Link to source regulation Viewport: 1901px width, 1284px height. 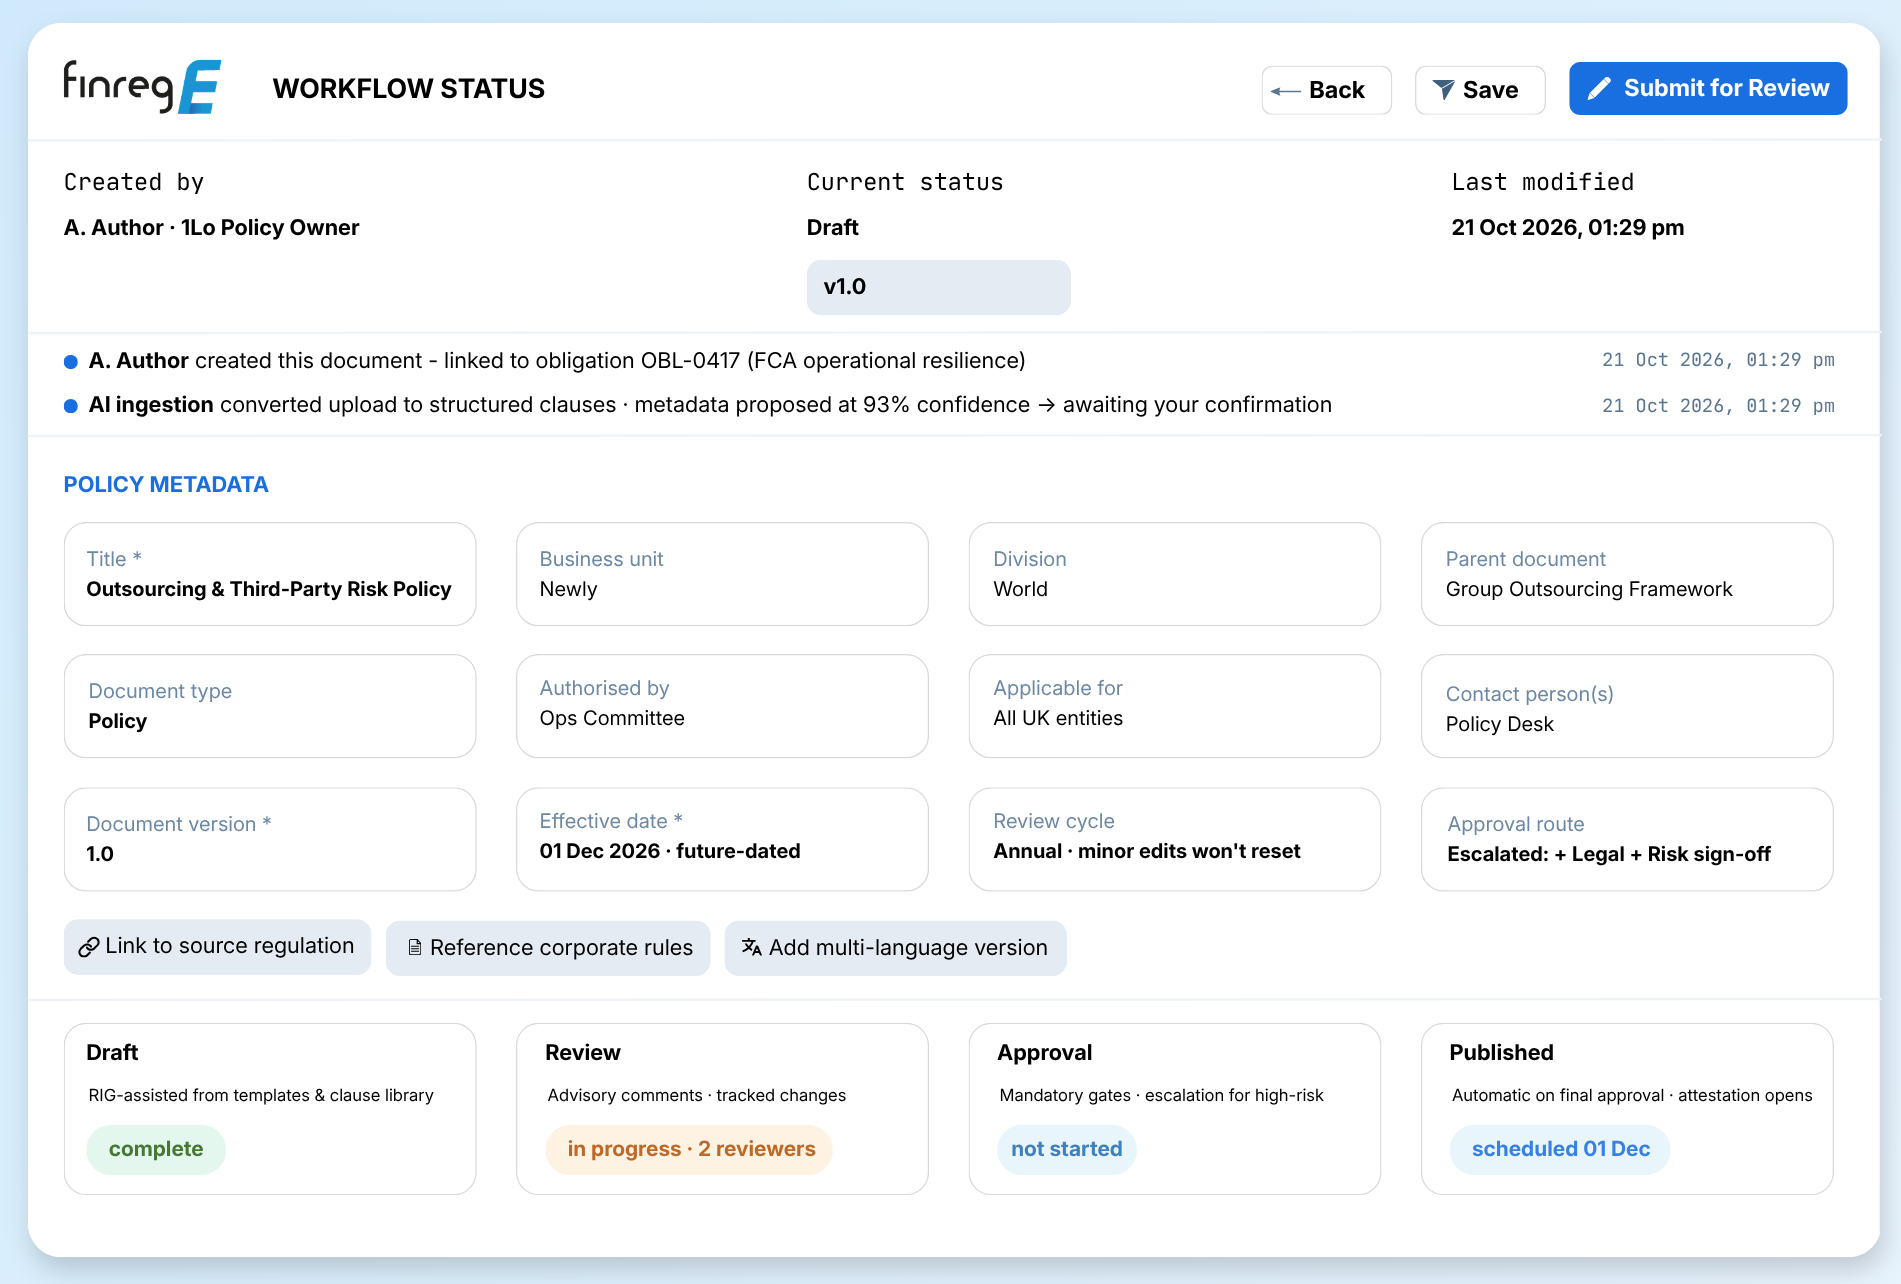click(x=217, y=947)
